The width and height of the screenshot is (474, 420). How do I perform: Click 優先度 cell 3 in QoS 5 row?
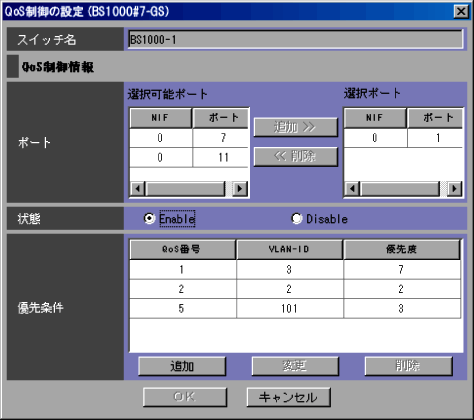[x=402, y=308]
